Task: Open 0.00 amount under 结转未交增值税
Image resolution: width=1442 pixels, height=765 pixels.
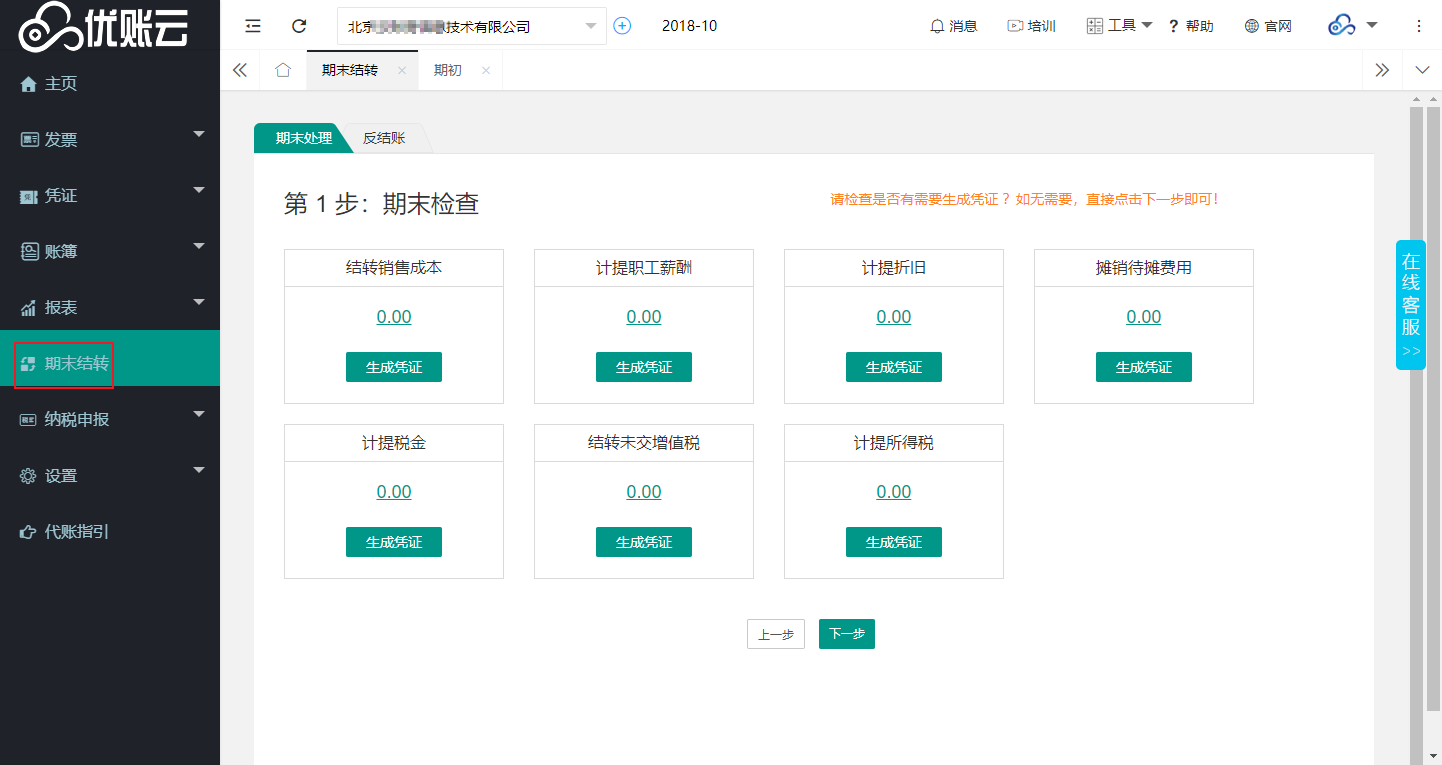Action: [644, 492]
